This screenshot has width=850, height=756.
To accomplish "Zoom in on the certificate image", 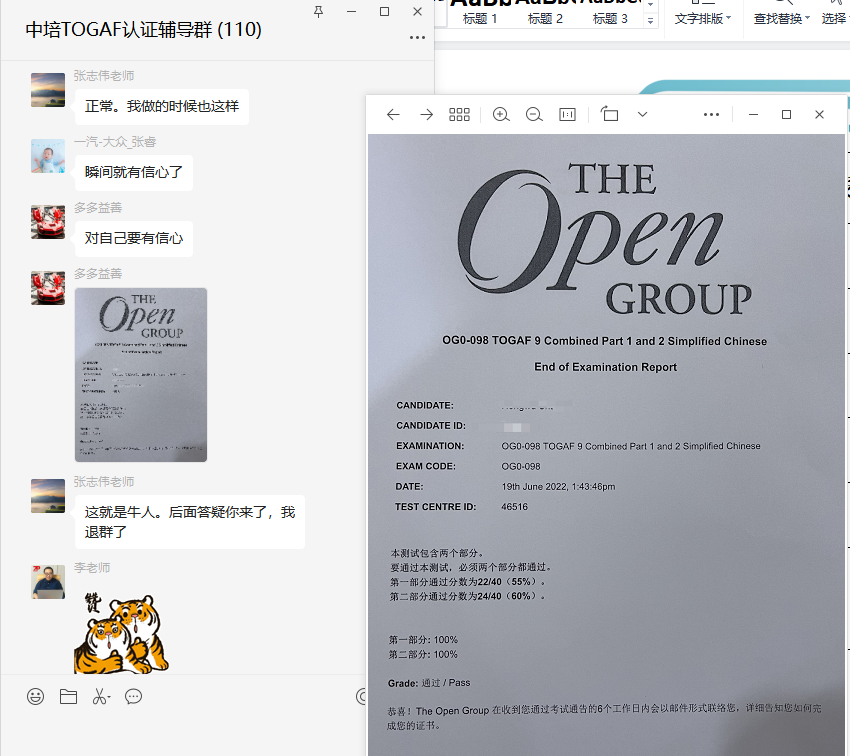I will pos(501,114).
